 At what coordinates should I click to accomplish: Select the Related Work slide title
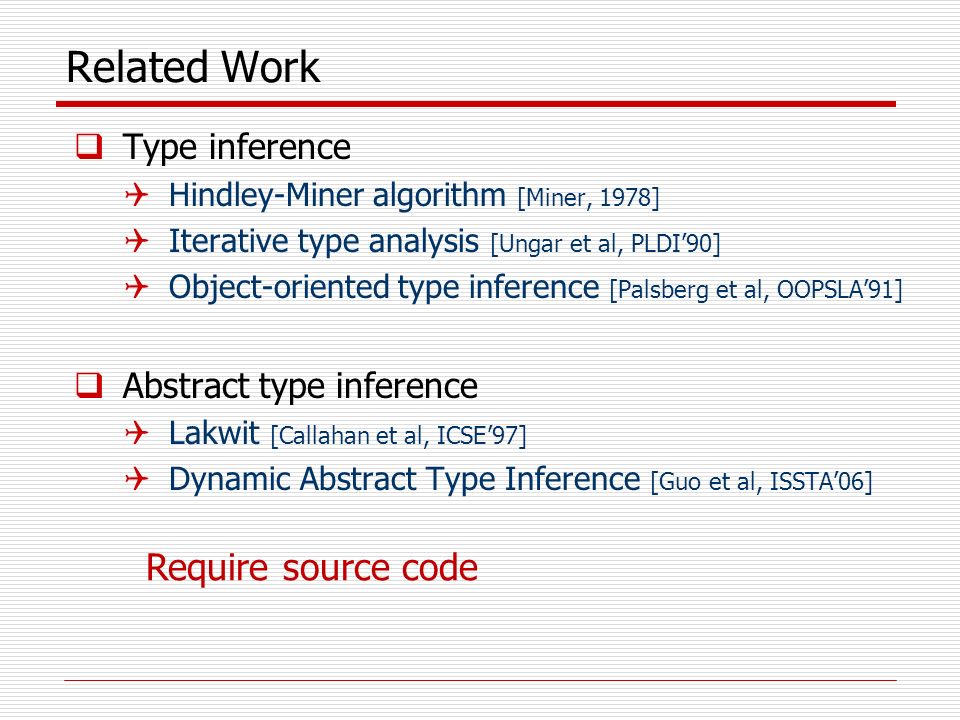pos(193,67)
